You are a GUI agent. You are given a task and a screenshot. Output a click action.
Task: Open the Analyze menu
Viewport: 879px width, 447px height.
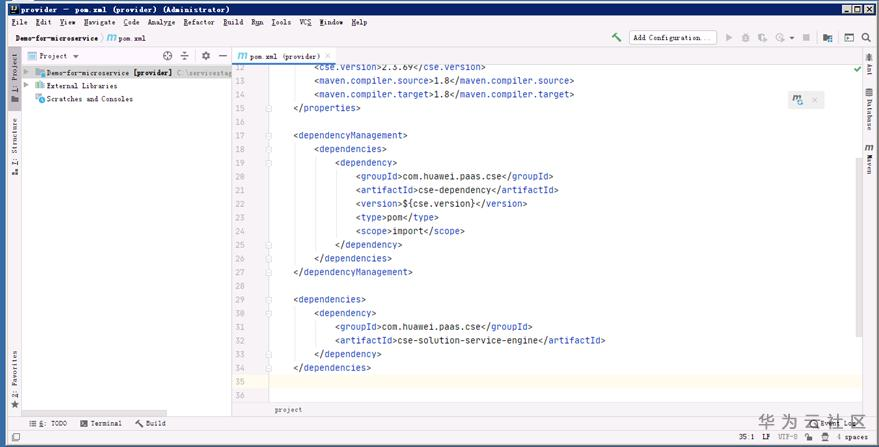click(x=161, y=22)
